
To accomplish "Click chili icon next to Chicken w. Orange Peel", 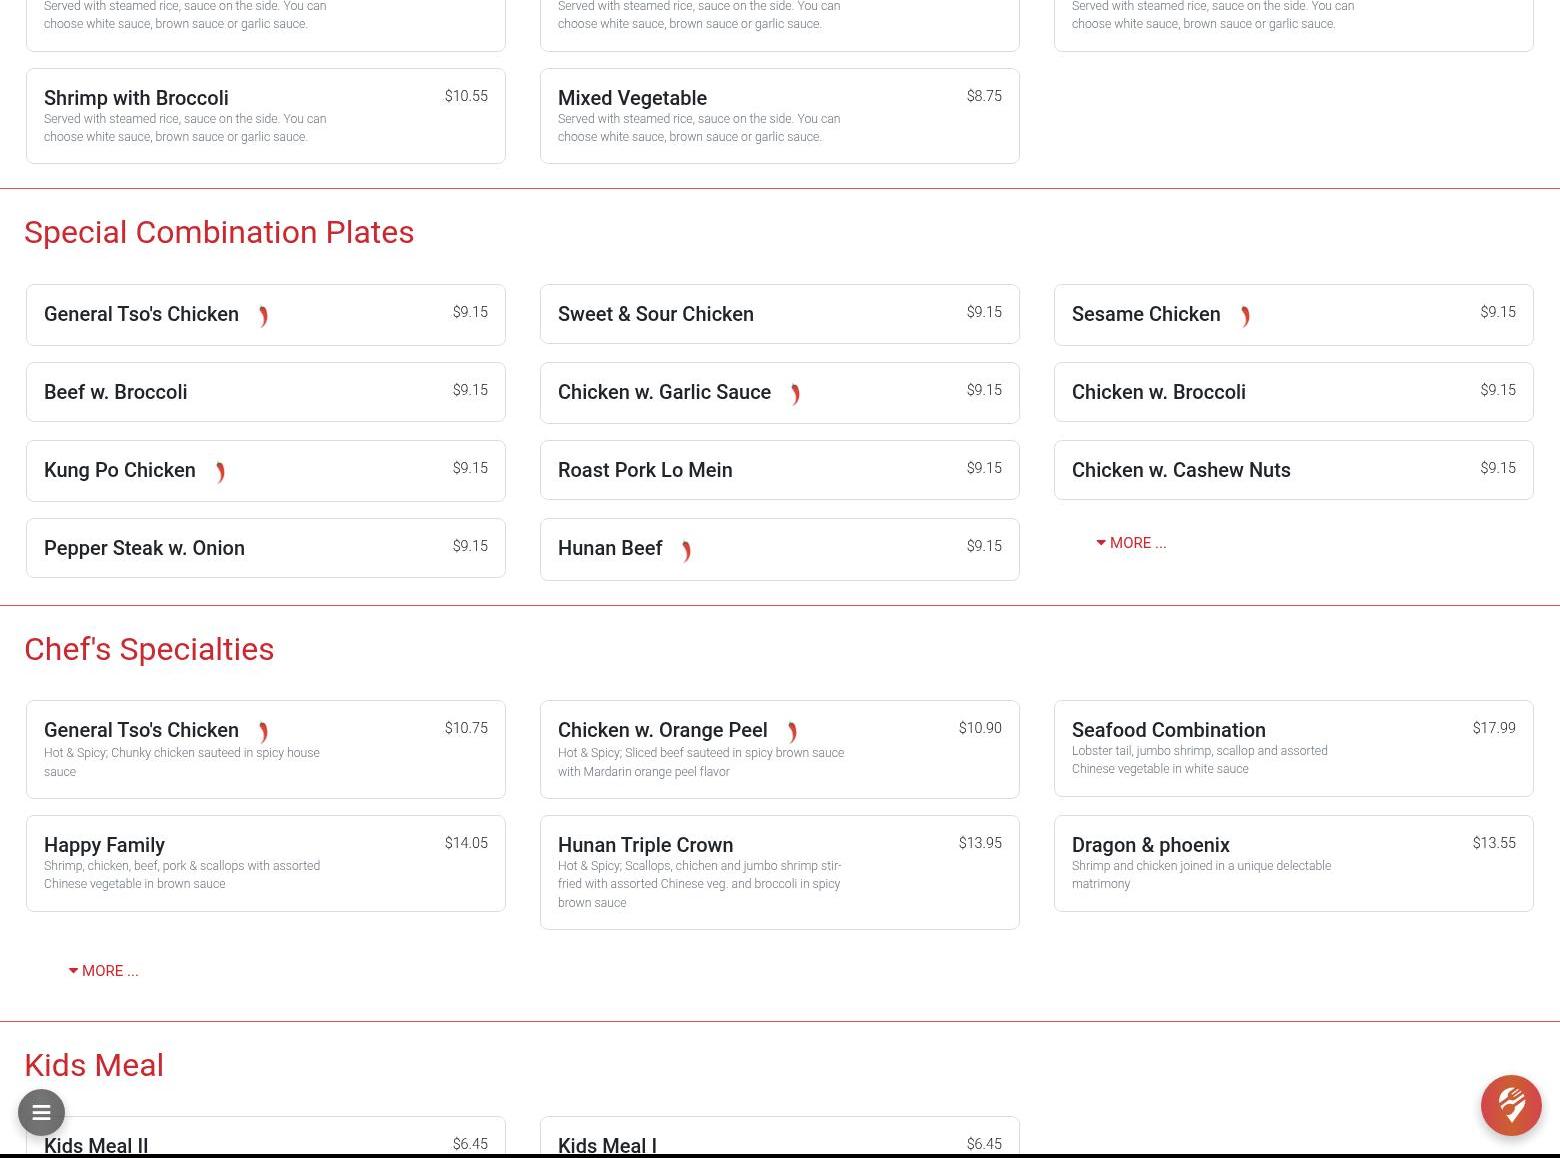I will (792, 732).
